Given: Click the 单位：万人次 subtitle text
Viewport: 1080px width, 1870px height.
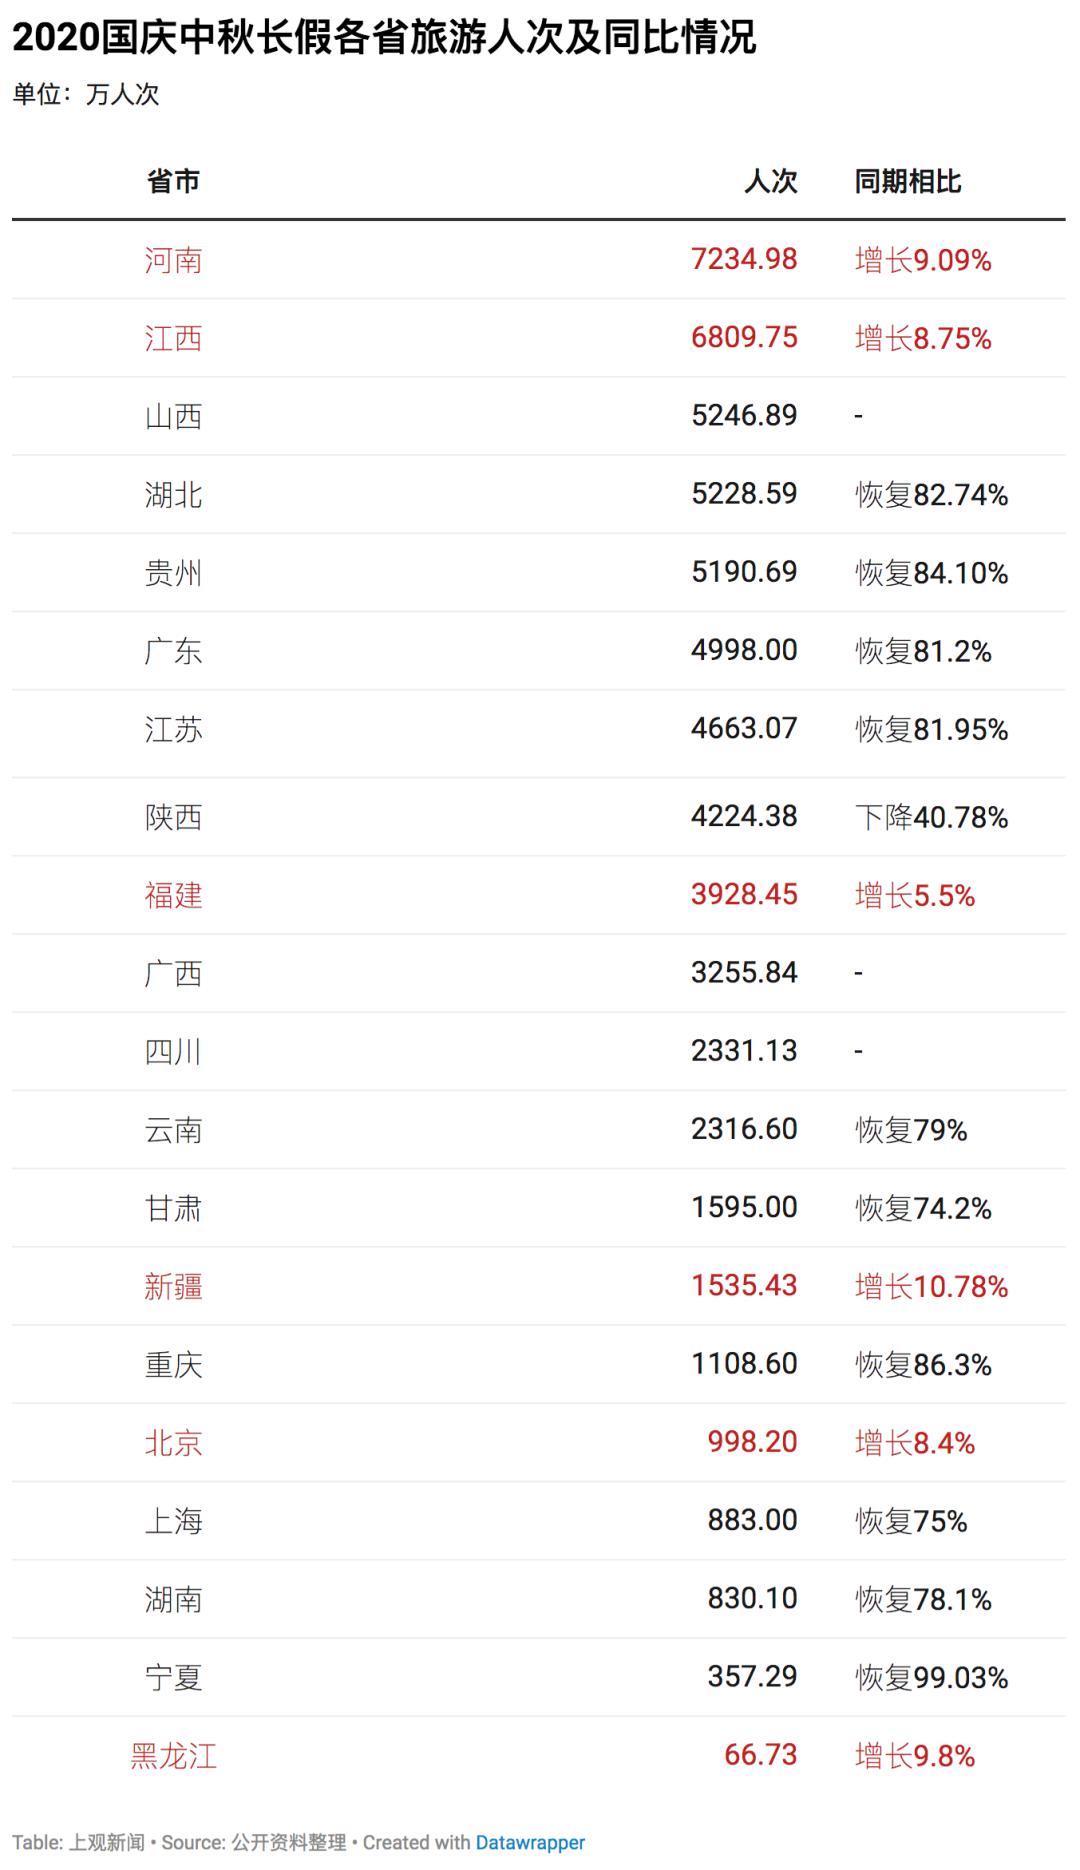Looking at the screenshot, I should [86, 95].
